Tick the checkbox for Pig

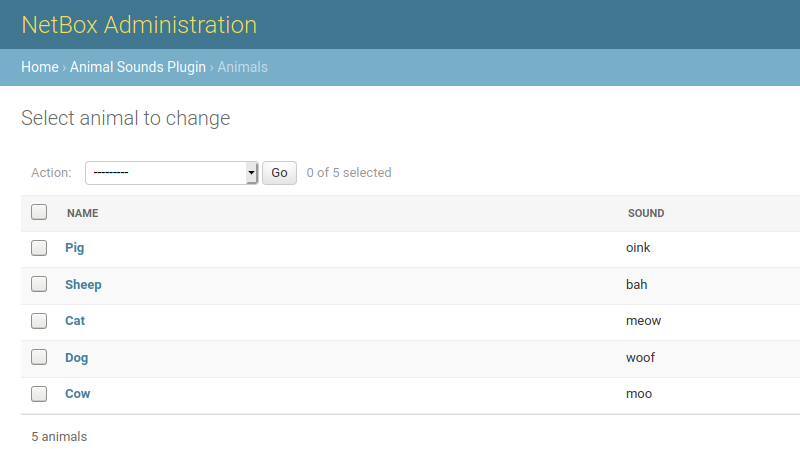pyautogui.click(x=39, y=248)
